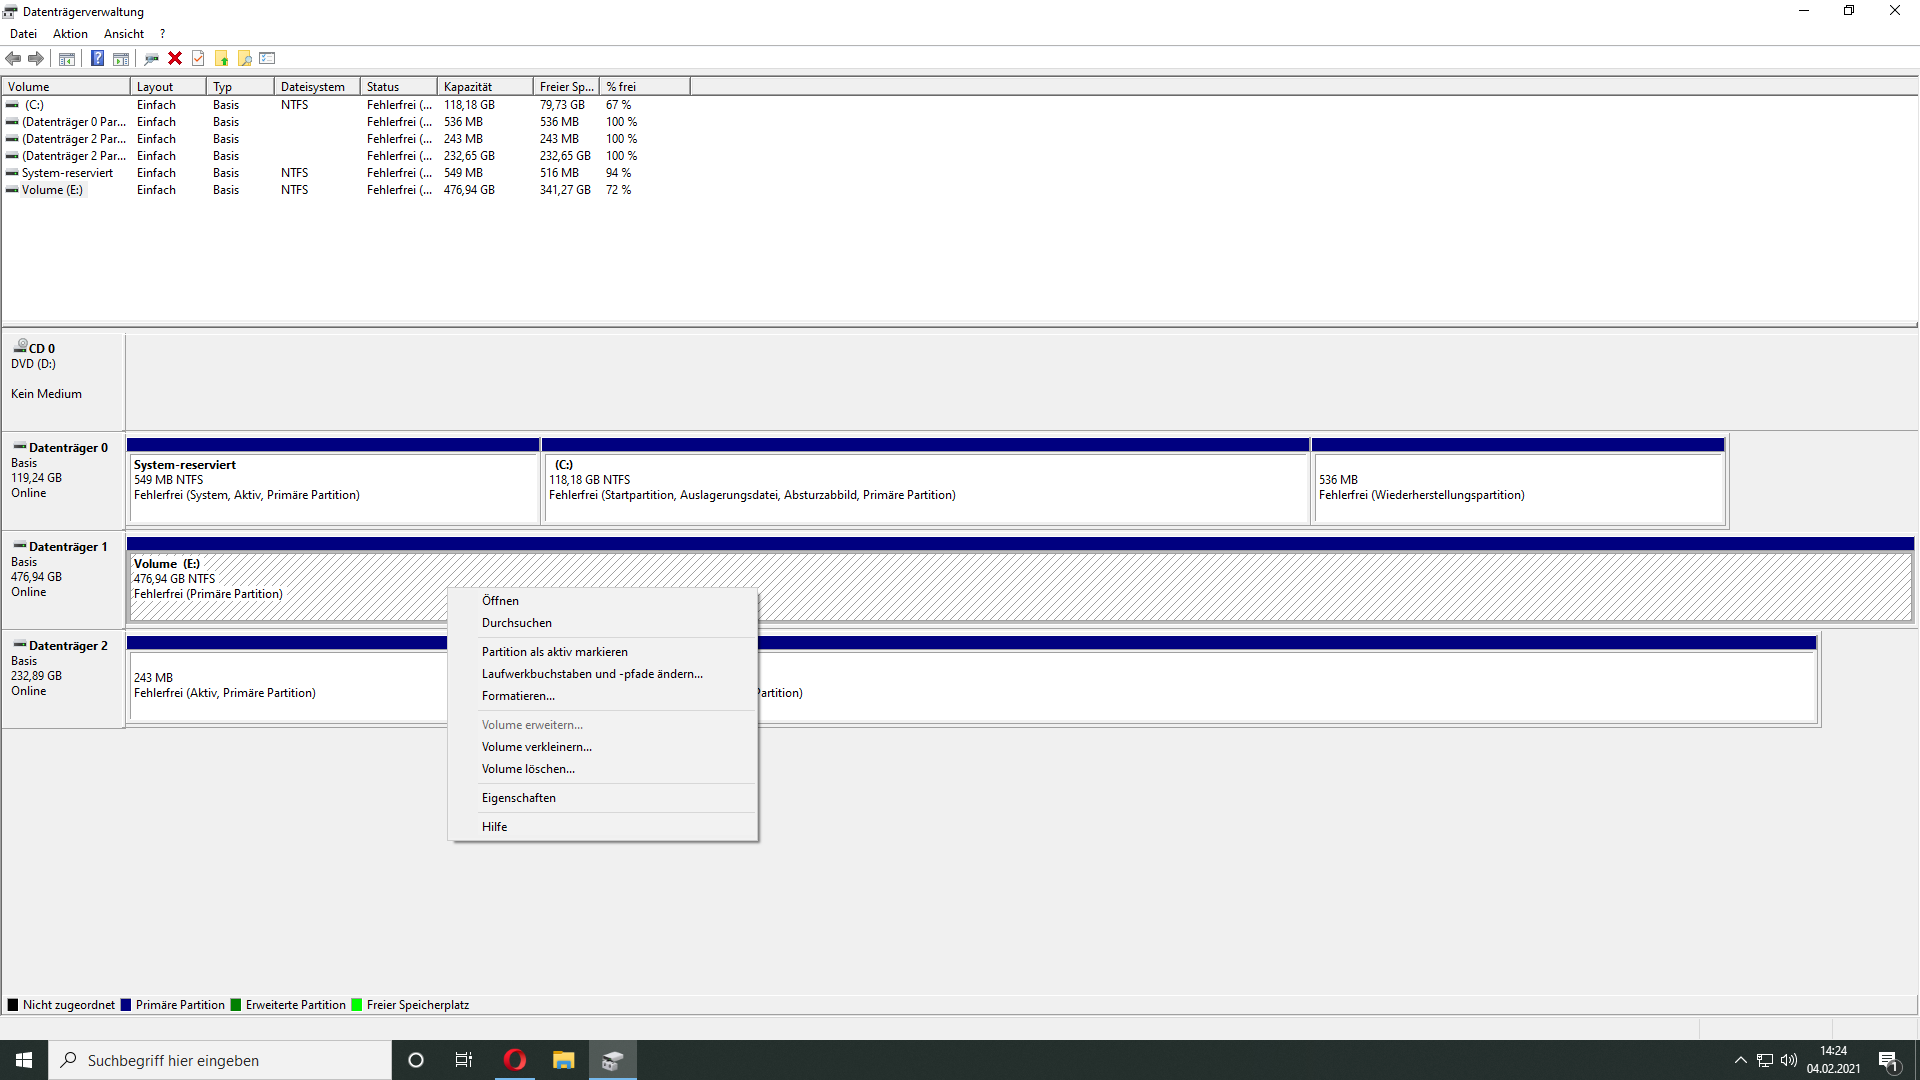Open Opera browser from taskbar
Image resolution: width=1920 pixels, height=1080 pixels.
(515, 1060)
